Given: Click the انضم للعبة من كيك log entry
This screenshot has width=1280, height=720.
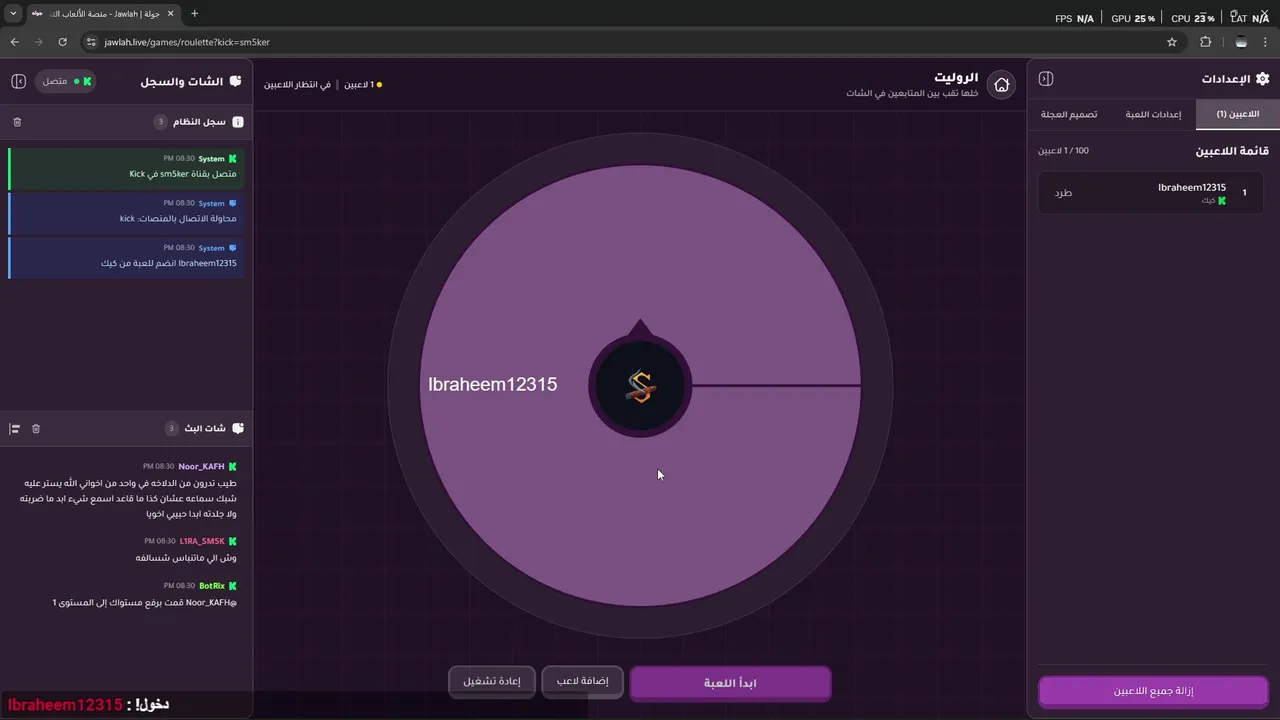Looking at the screenshot, I should tap(126, 257).
